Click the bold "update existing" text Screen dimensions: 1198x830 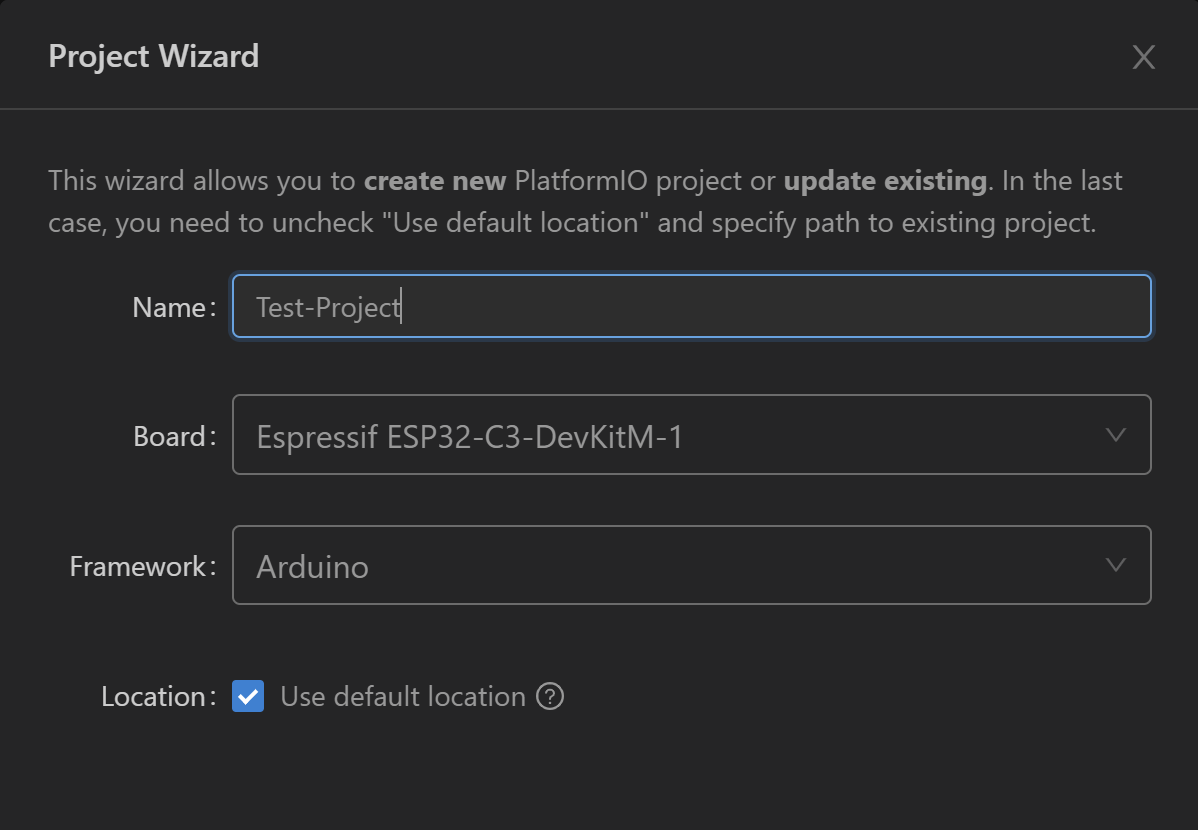pyautogui.click(x=885, y=181)
